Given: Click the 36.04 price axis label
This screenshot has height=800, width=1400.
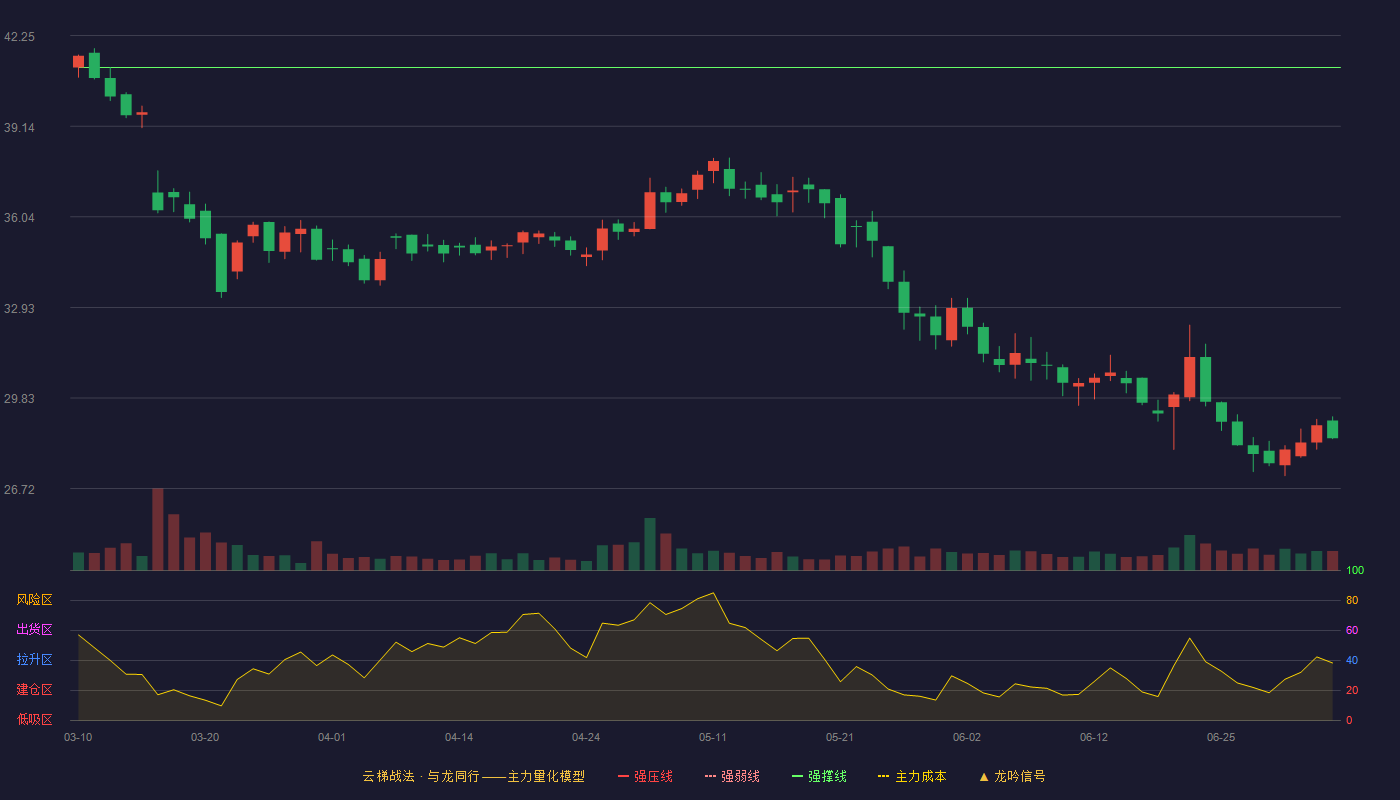Looking at the screenshot, I should [19, 218].
